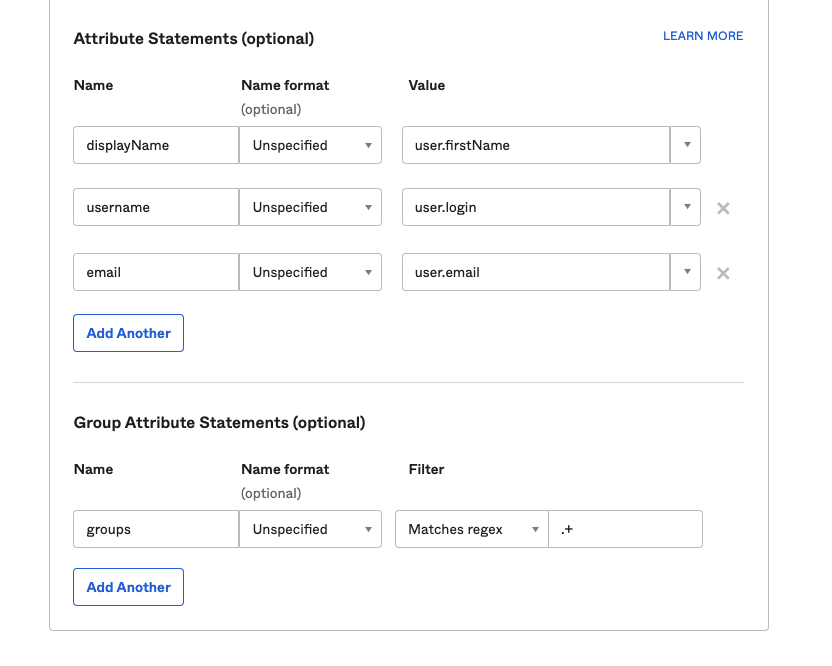Expand Name format for username row
832x666 pixels.
(310, 207)
